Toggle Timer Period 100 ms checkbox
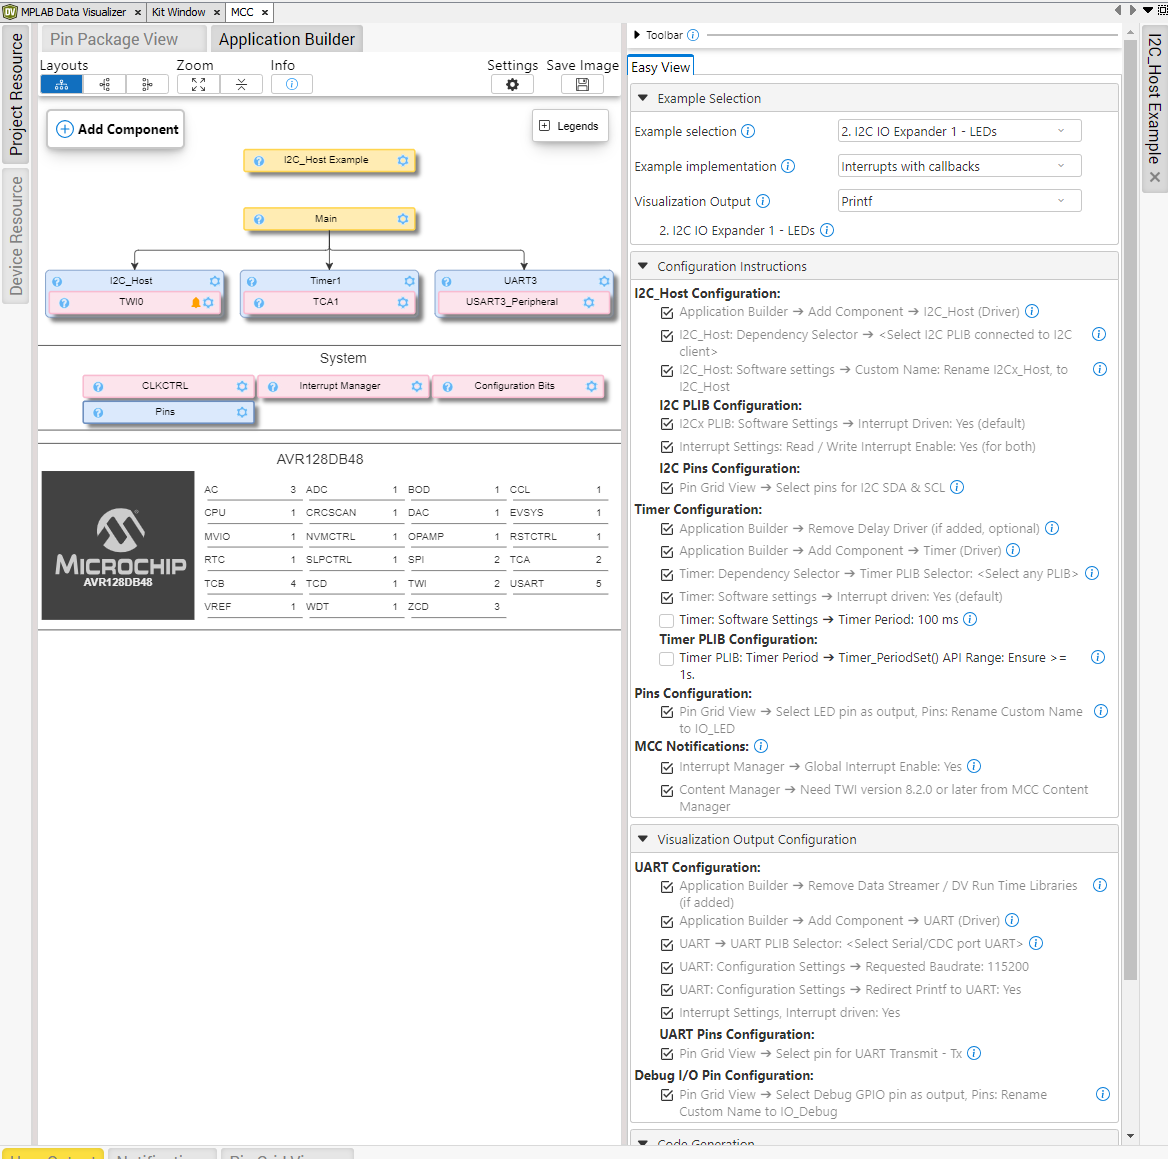This screenshot has width=1168, height=1159. click(x=667, y=620)
